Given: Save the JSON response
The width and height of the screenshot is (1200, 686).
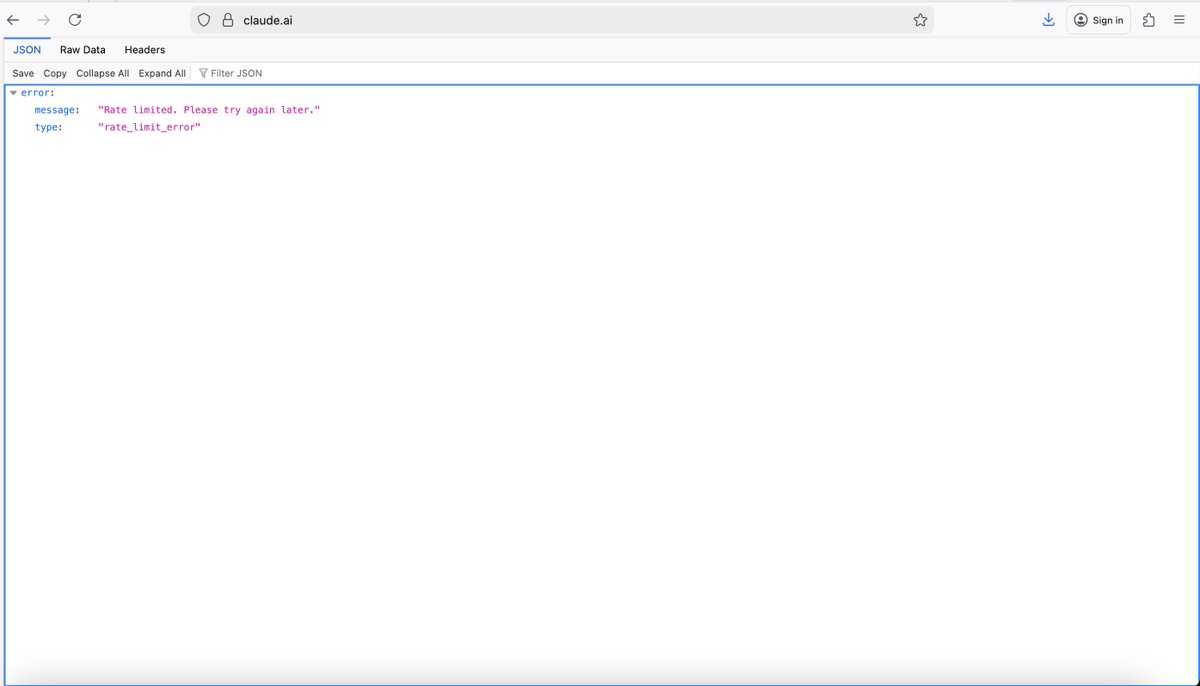Looking at the screenshot, I should (23, 73).
